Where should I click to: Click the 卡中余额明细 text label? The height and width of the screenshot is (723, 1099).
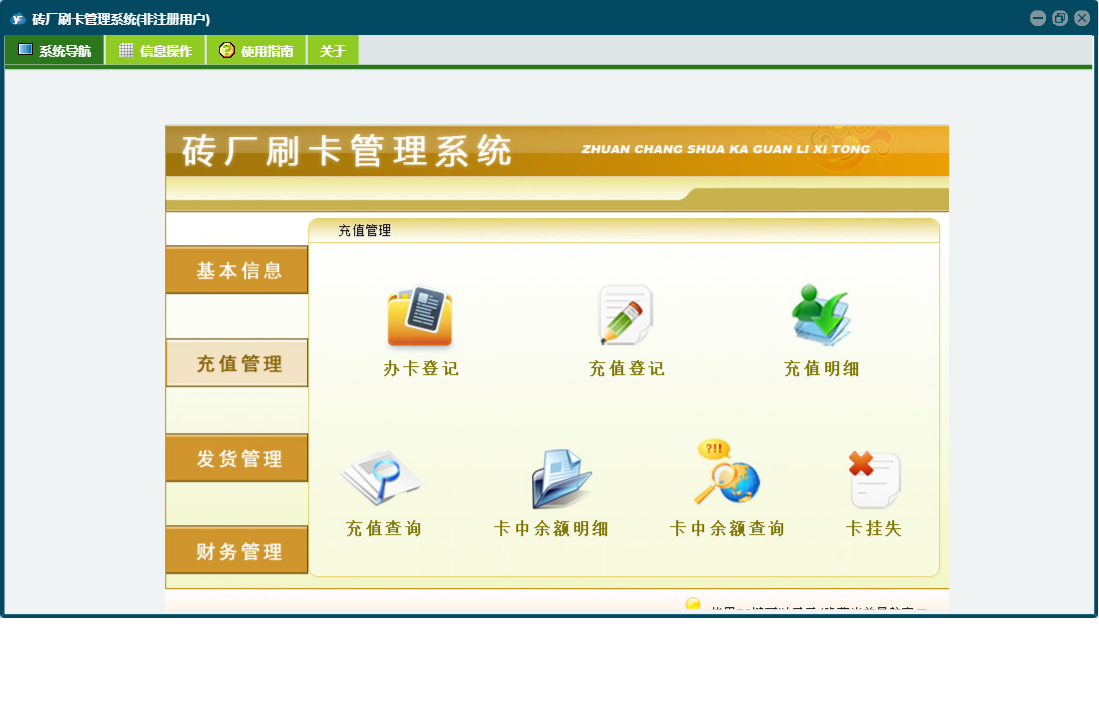[551, 528]
